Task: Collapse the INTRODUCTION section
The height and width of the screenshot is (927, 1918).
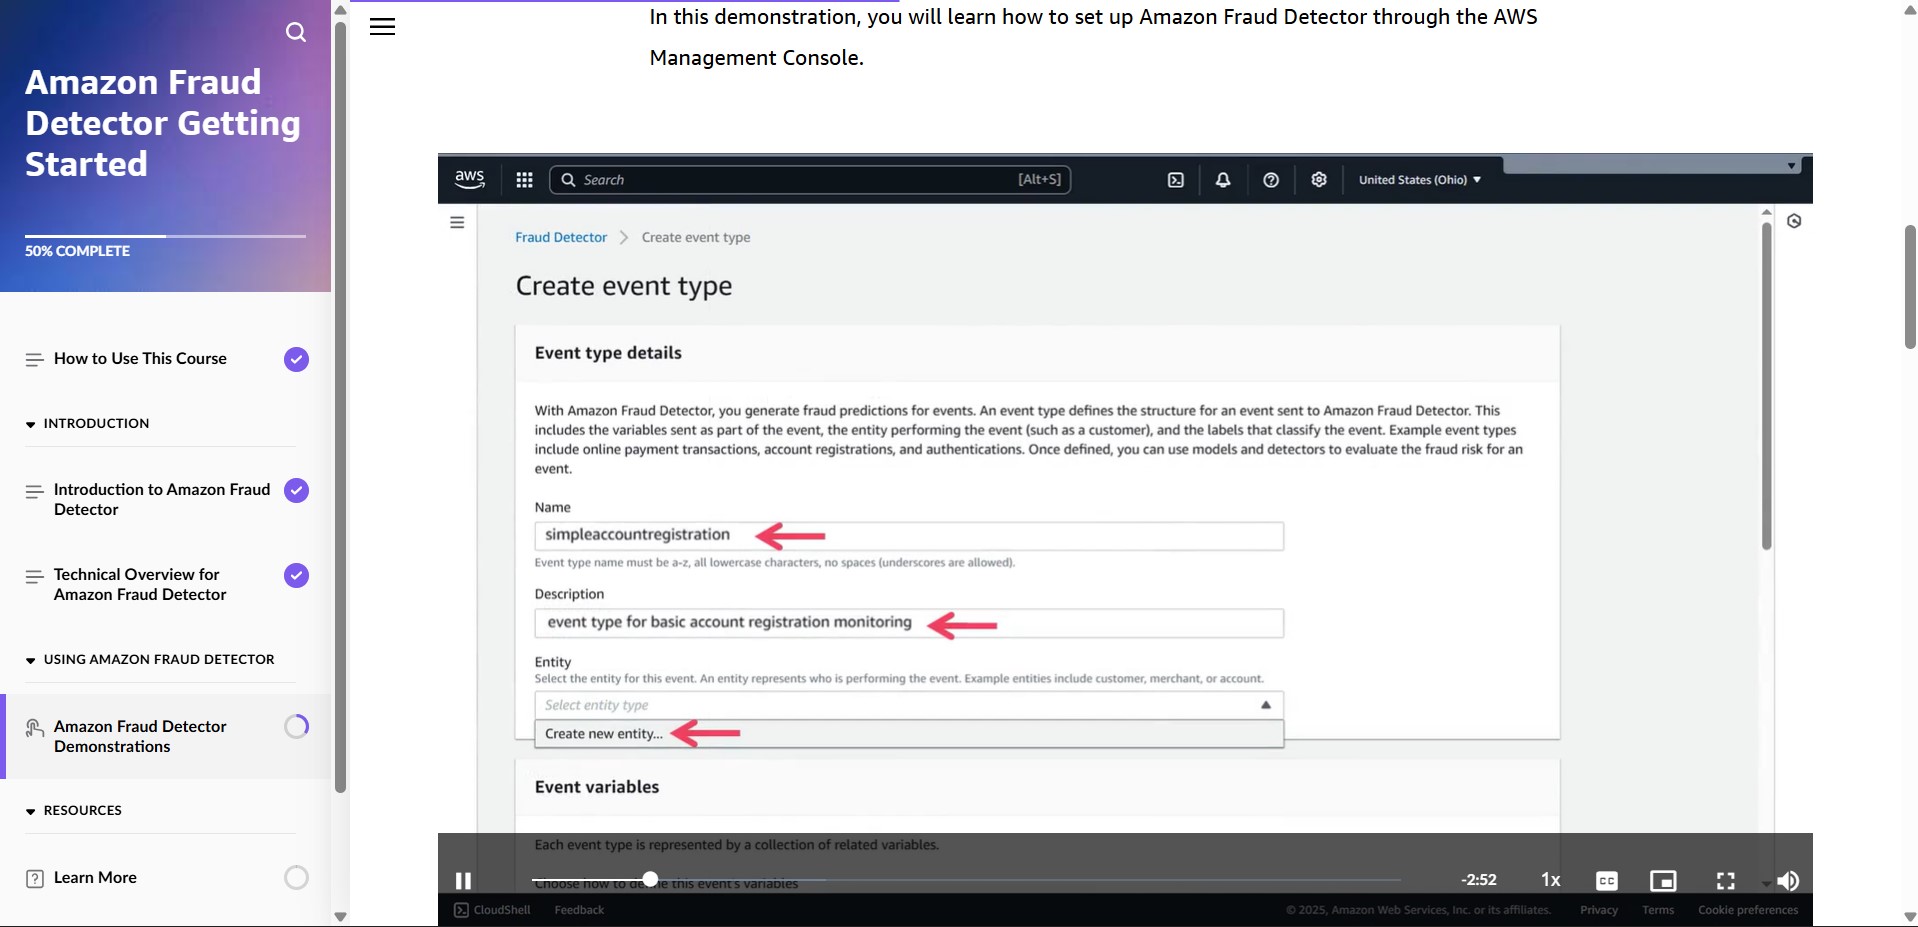Action: [x=30, y=424]
